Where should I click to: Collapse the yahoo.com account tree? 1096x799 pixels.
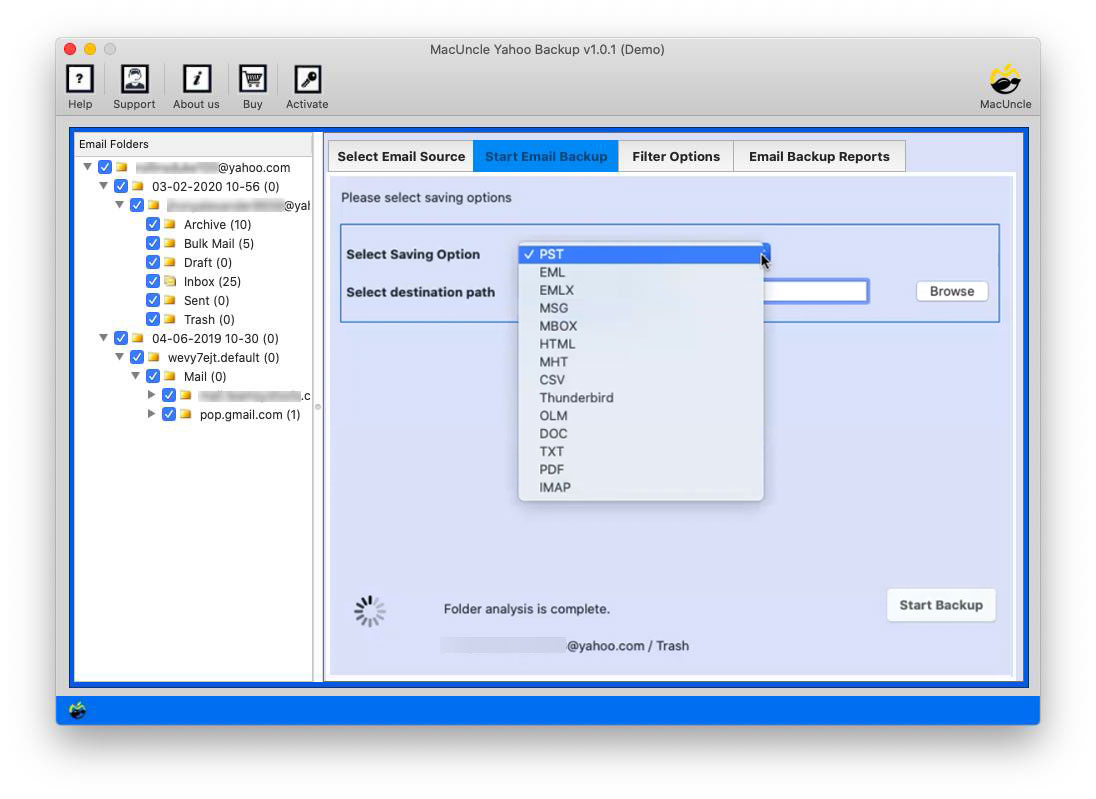(87, 167)
